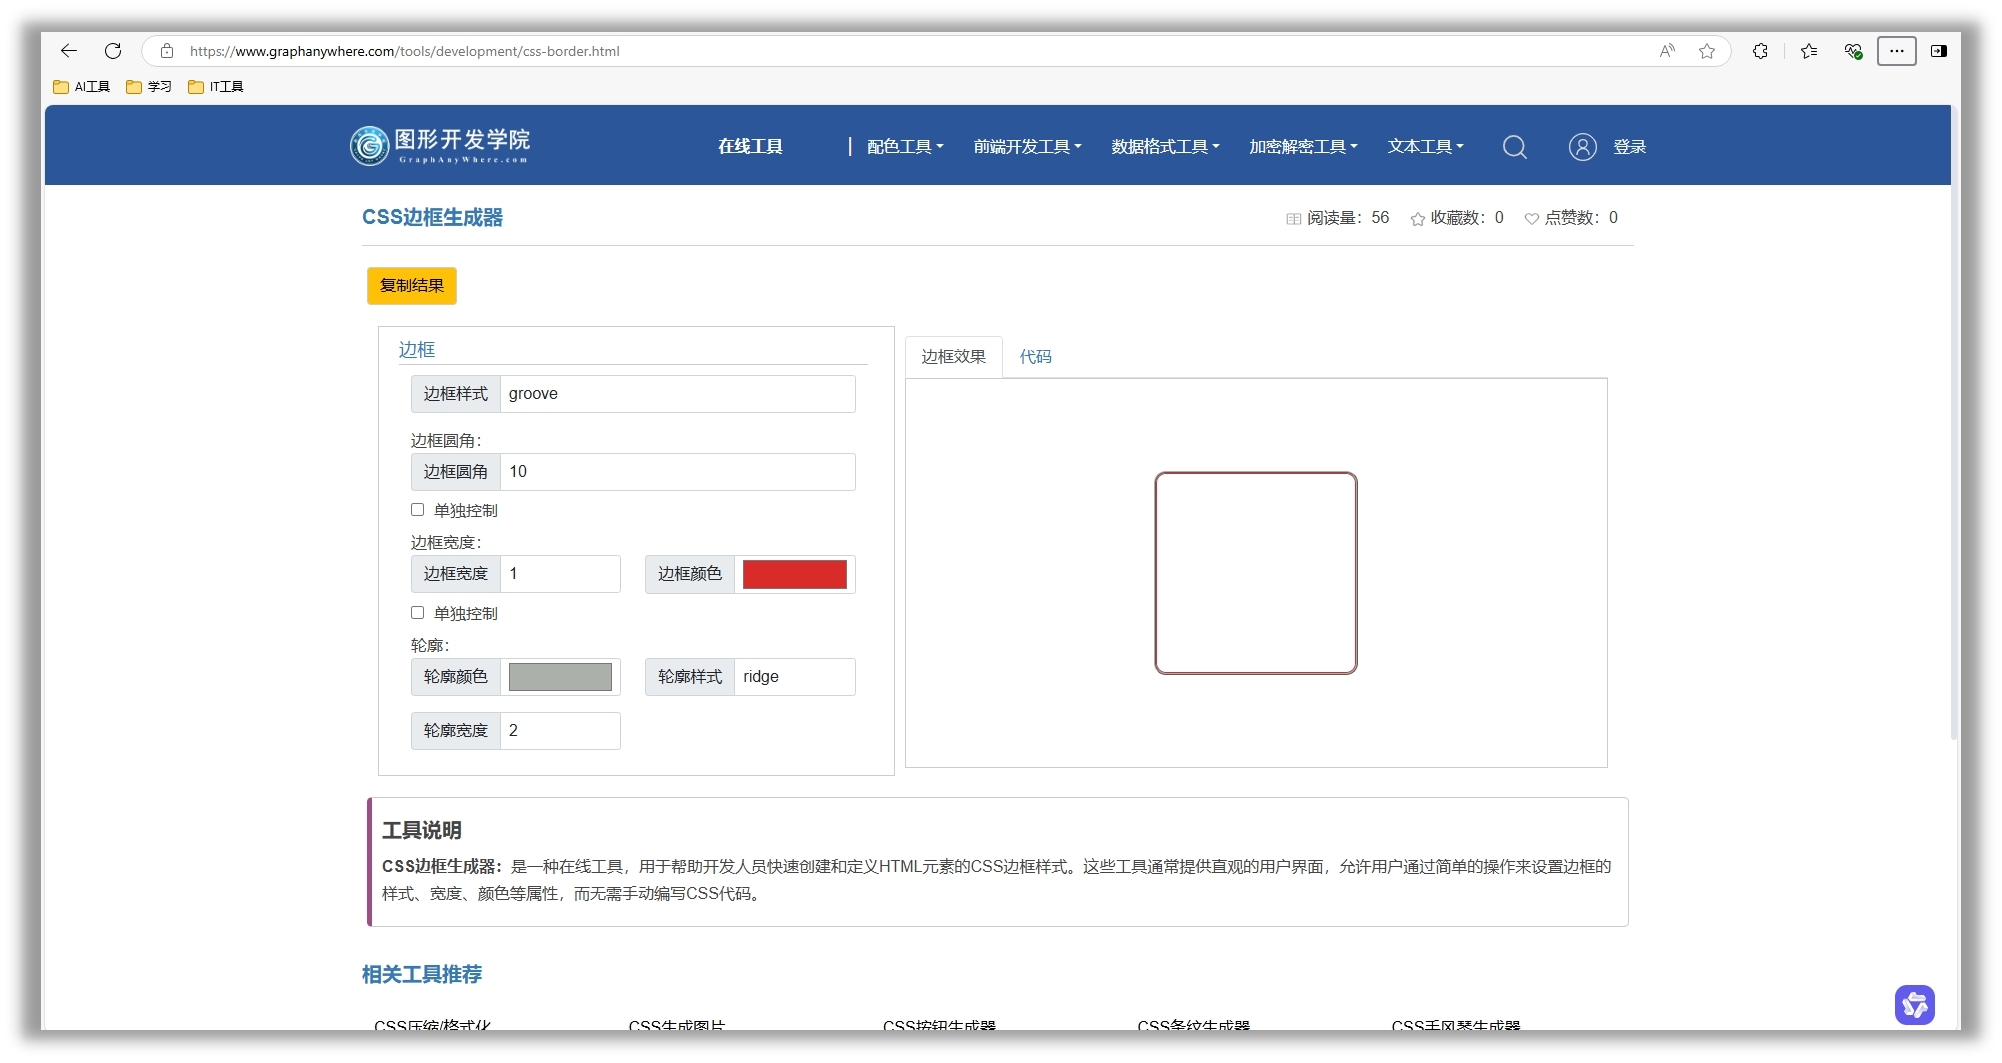The height and width of the screenshot is (1063, 2002).
Task: Pick the gray 轮廓颜色 color swatch
Action: click(x=560, y=677)
